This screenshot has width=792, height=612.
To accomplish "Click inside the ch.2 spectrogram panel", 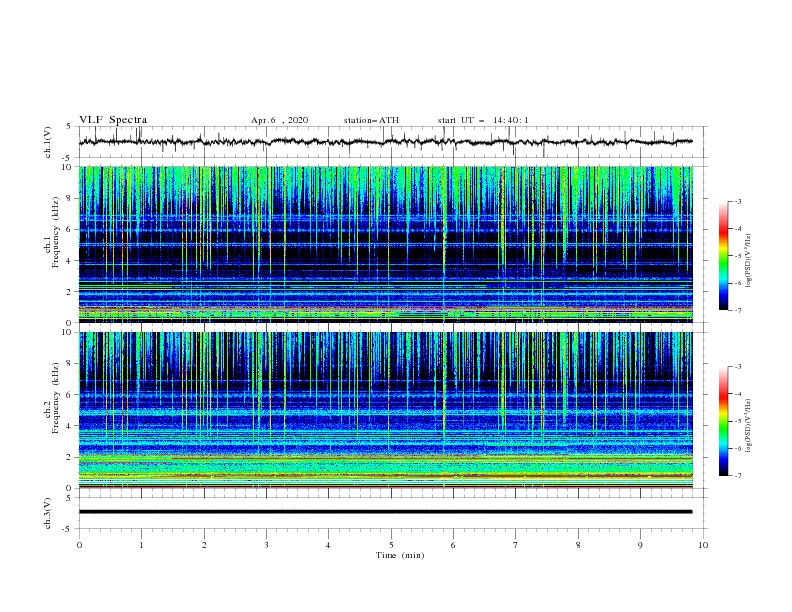I will (386, 410).
